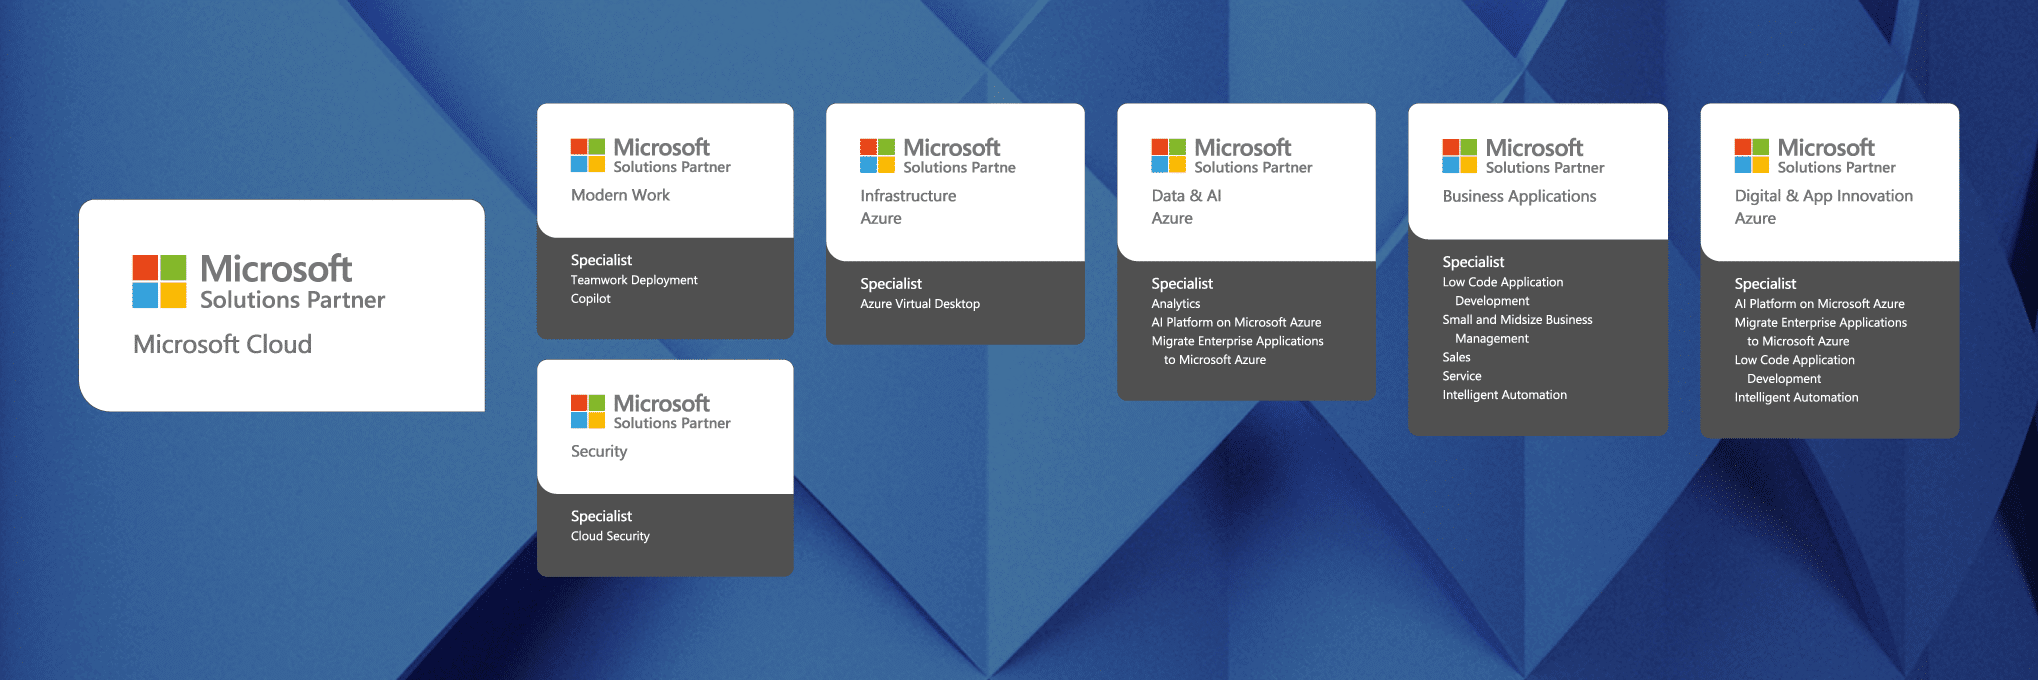
Task: Click 'Solutions Partner' on Microsoft Cloud badge
Action: click(292, 300)
